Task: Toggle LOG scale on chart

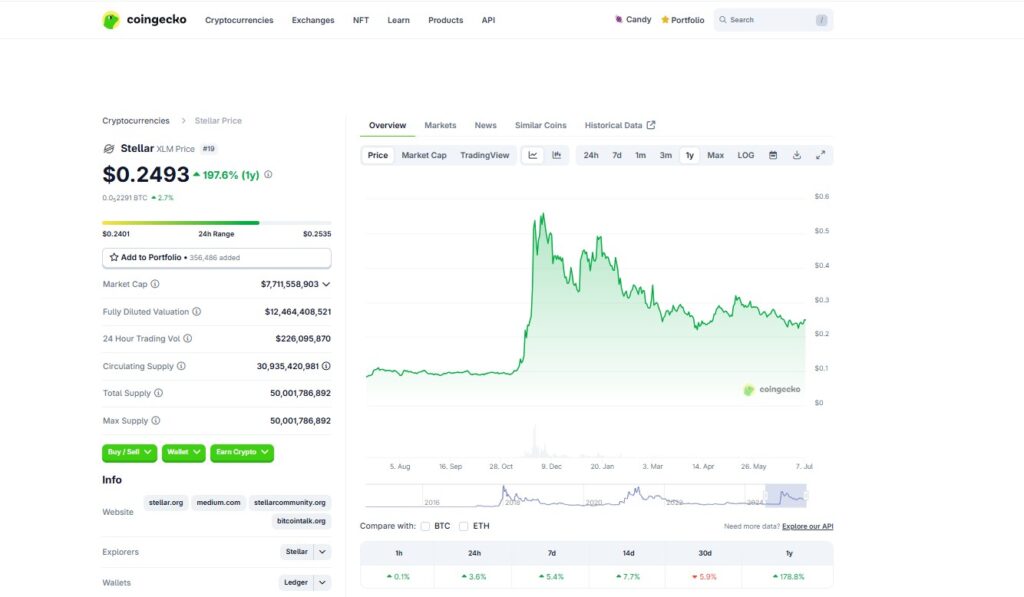Action: [x=746, y=155]
